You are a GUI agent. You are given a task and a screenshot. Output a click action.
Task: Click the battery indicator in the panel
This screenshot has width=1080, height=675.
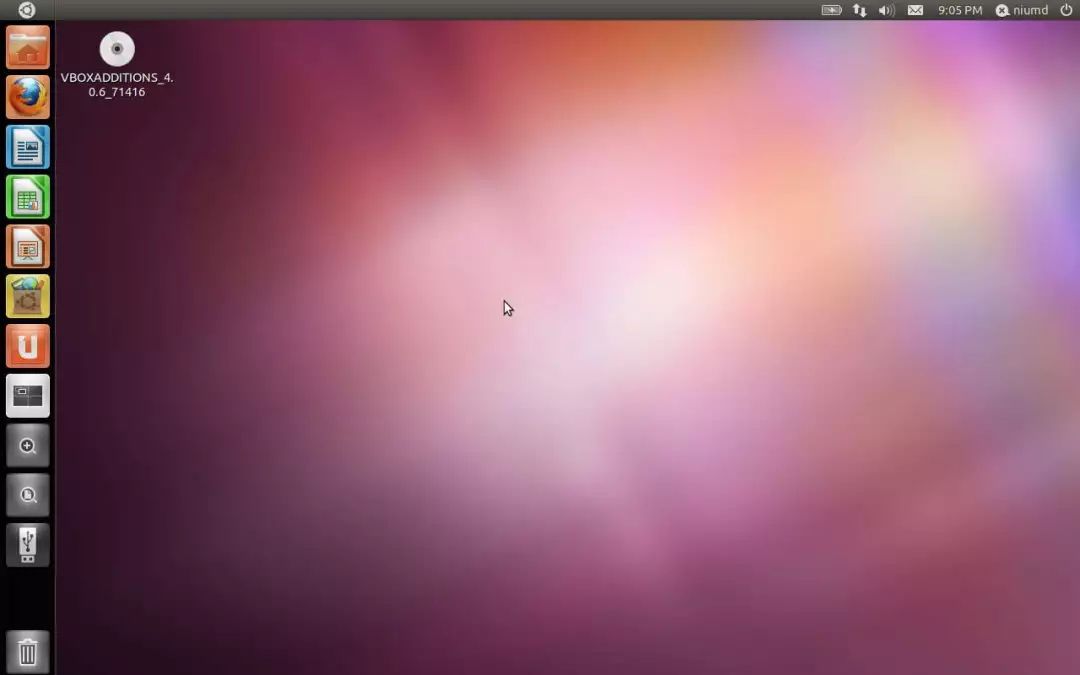tap(831, 10)
